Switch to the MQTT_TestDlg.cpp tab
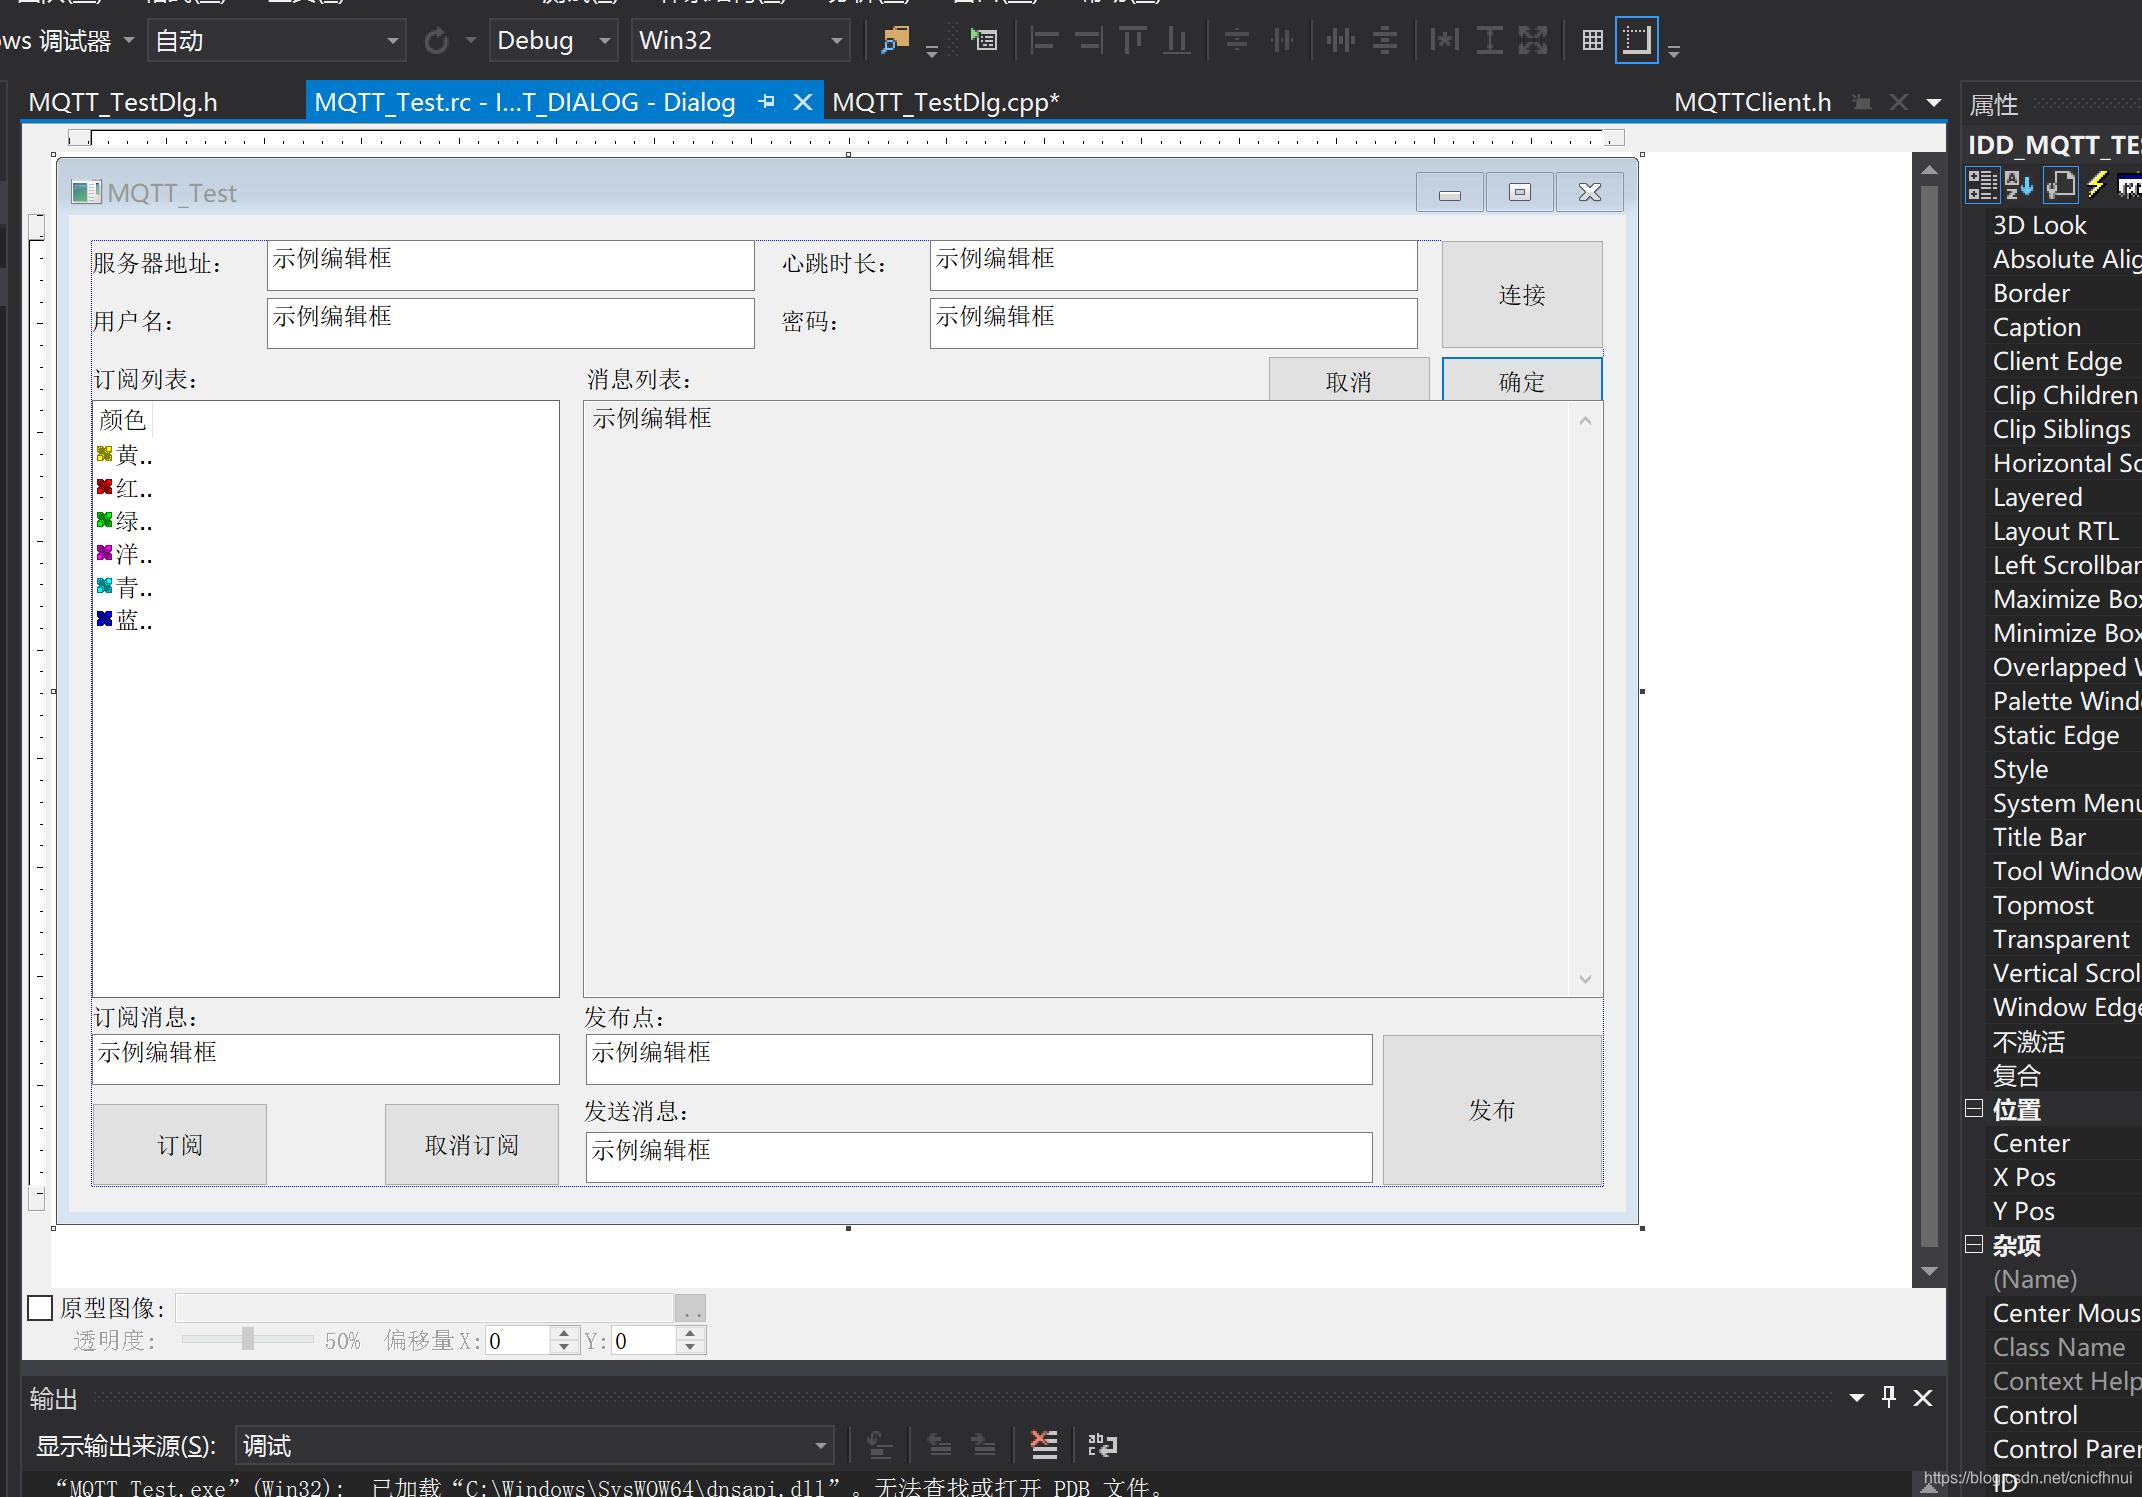The image size is (2142, 1497). click(x=943, y=101)
